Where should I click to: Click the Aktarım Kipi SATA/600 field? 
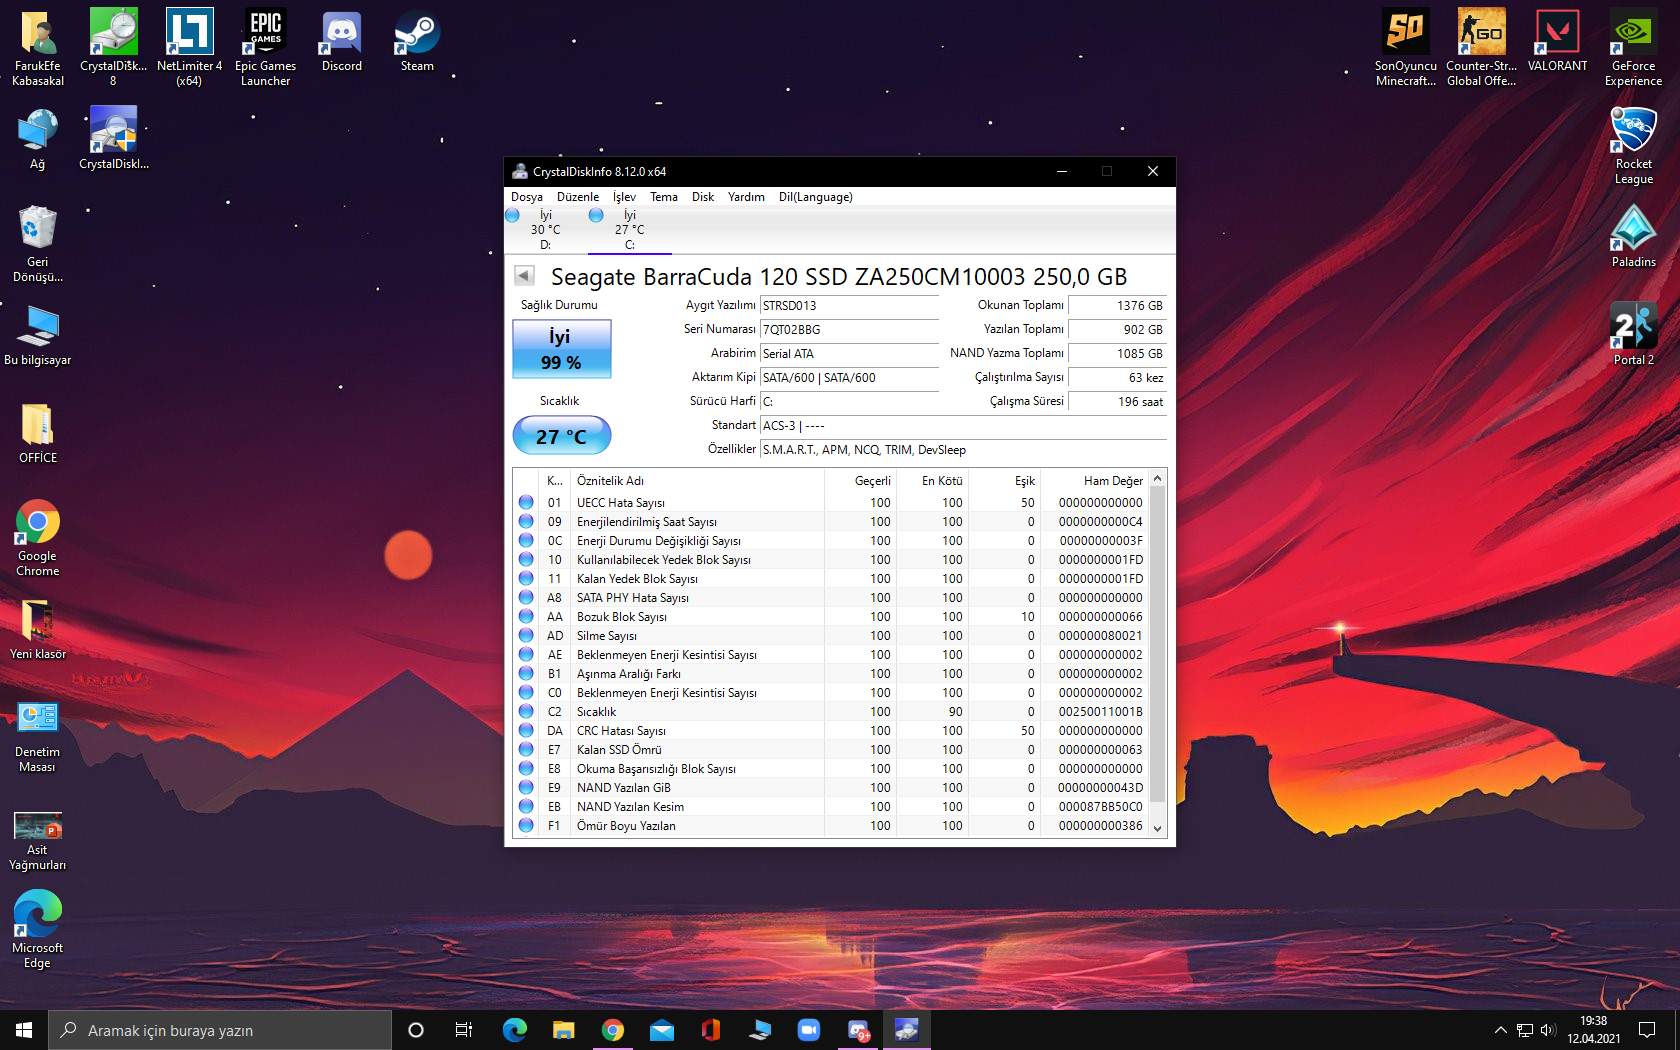tap(849, 378)
